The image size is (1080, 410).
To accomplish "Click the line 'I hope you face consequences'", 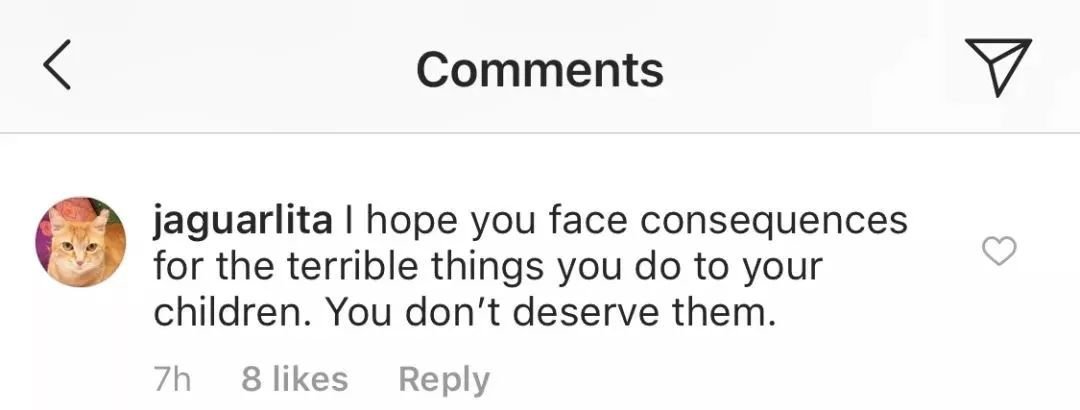I will coord(625,221).
